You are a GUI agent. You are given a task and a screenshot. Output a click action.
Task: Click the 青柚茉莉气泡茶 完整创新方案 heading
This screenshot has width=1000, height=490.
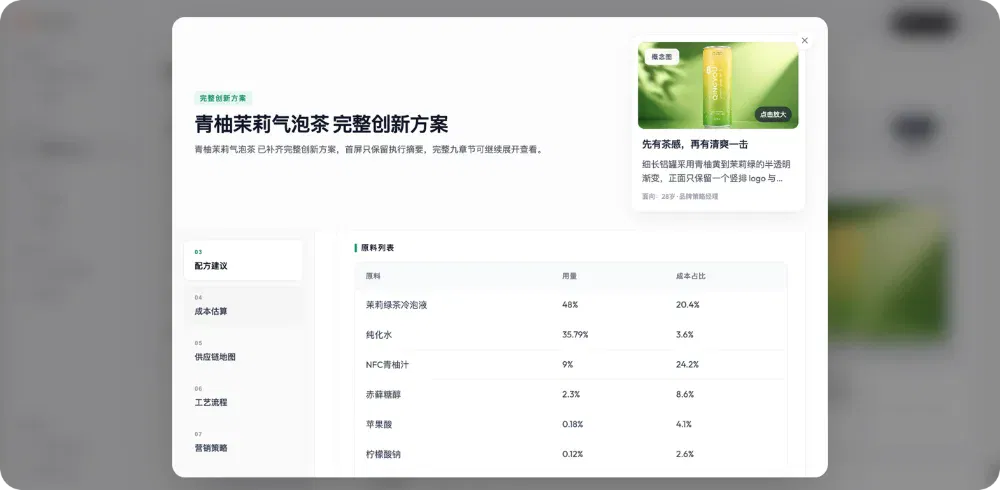tap(321, 124)
